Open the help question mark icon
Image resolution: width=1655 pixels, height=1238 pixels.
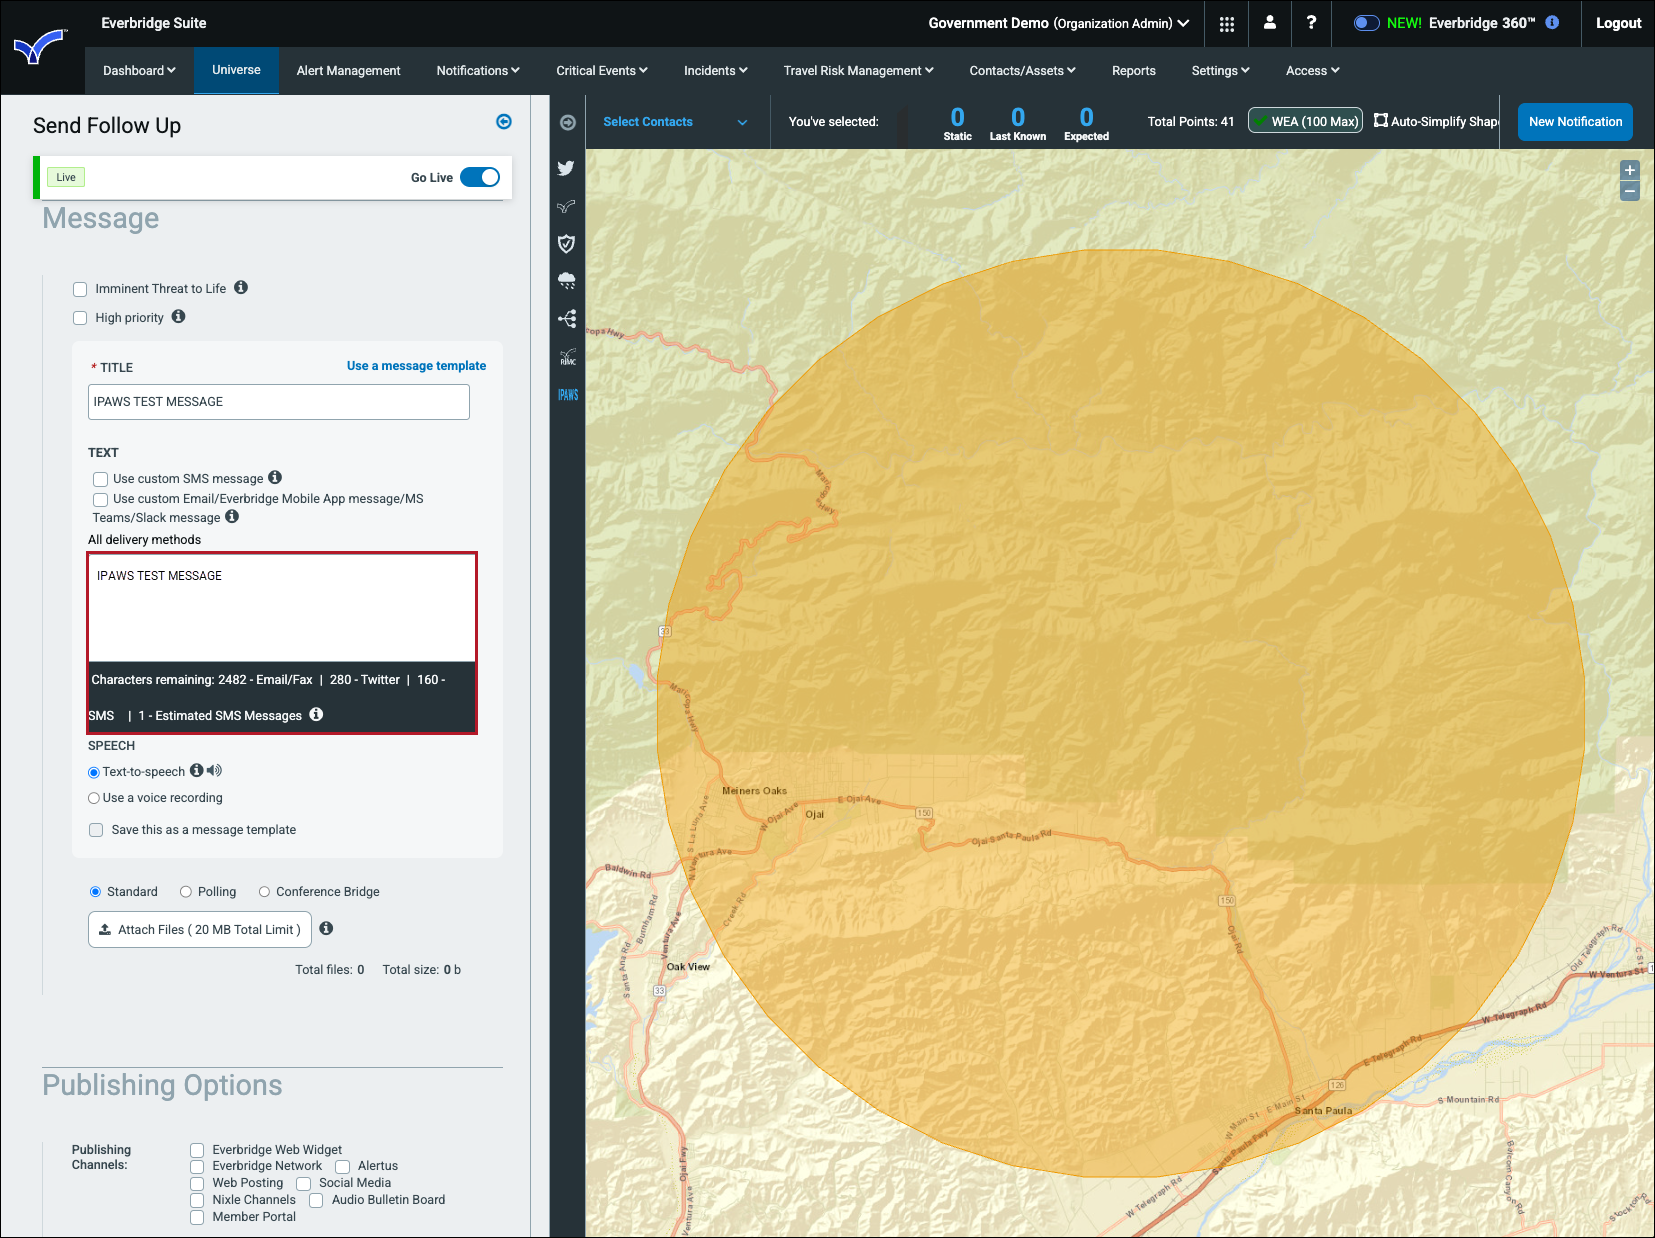[x=1311, y=22]
